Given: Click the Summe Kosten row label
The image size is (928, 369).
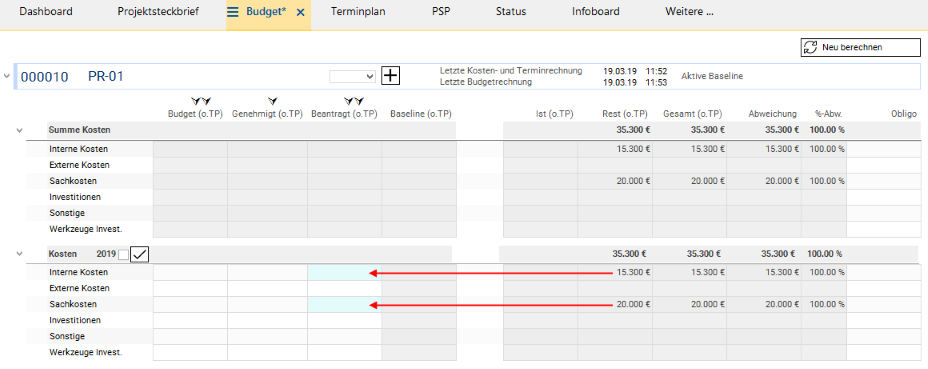Looking at the screenshot, I should coord(80,130).
